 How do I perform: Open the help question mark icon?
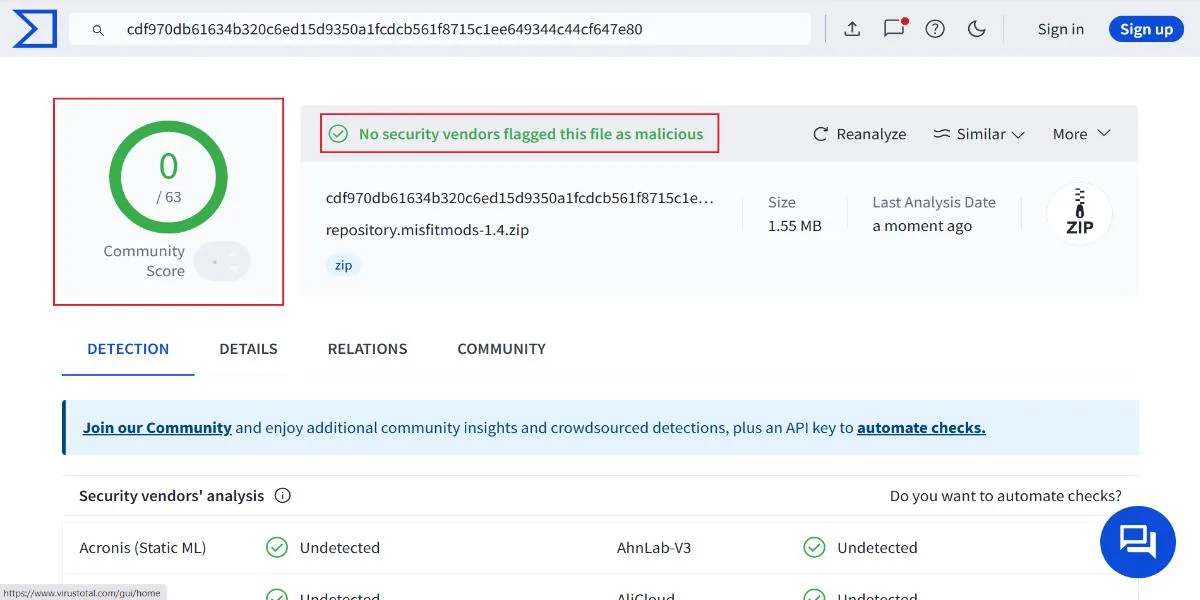coord(935,29)
